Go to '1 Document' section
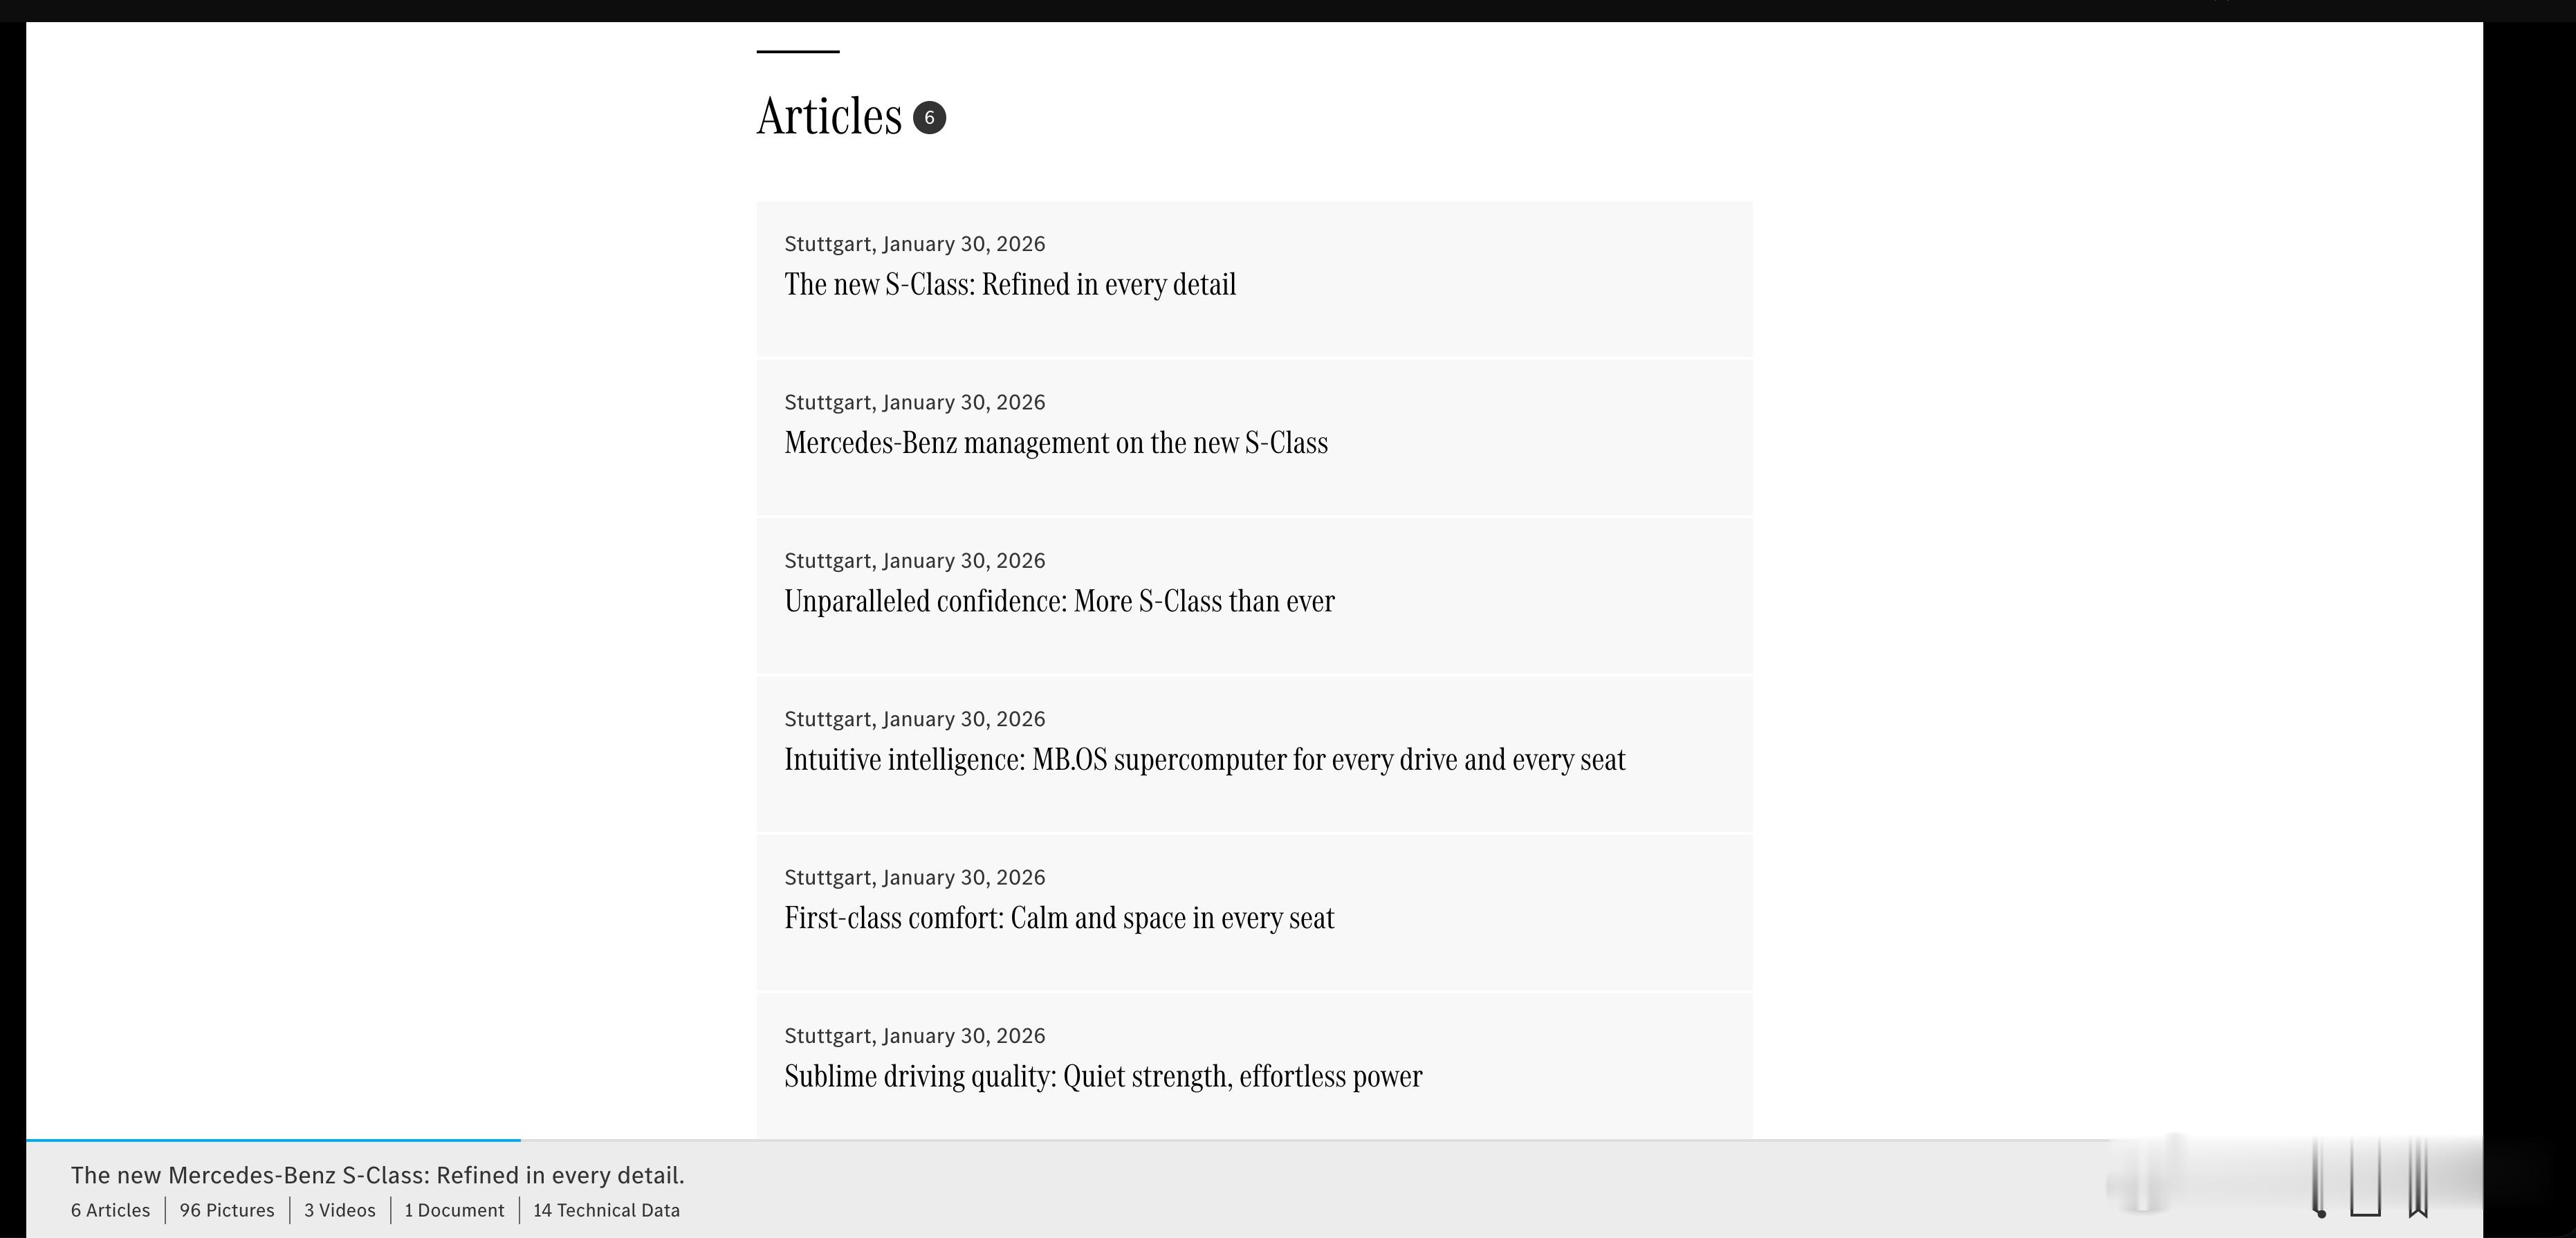This screenshot has height=1238, width=2576. pos(454,1210)
